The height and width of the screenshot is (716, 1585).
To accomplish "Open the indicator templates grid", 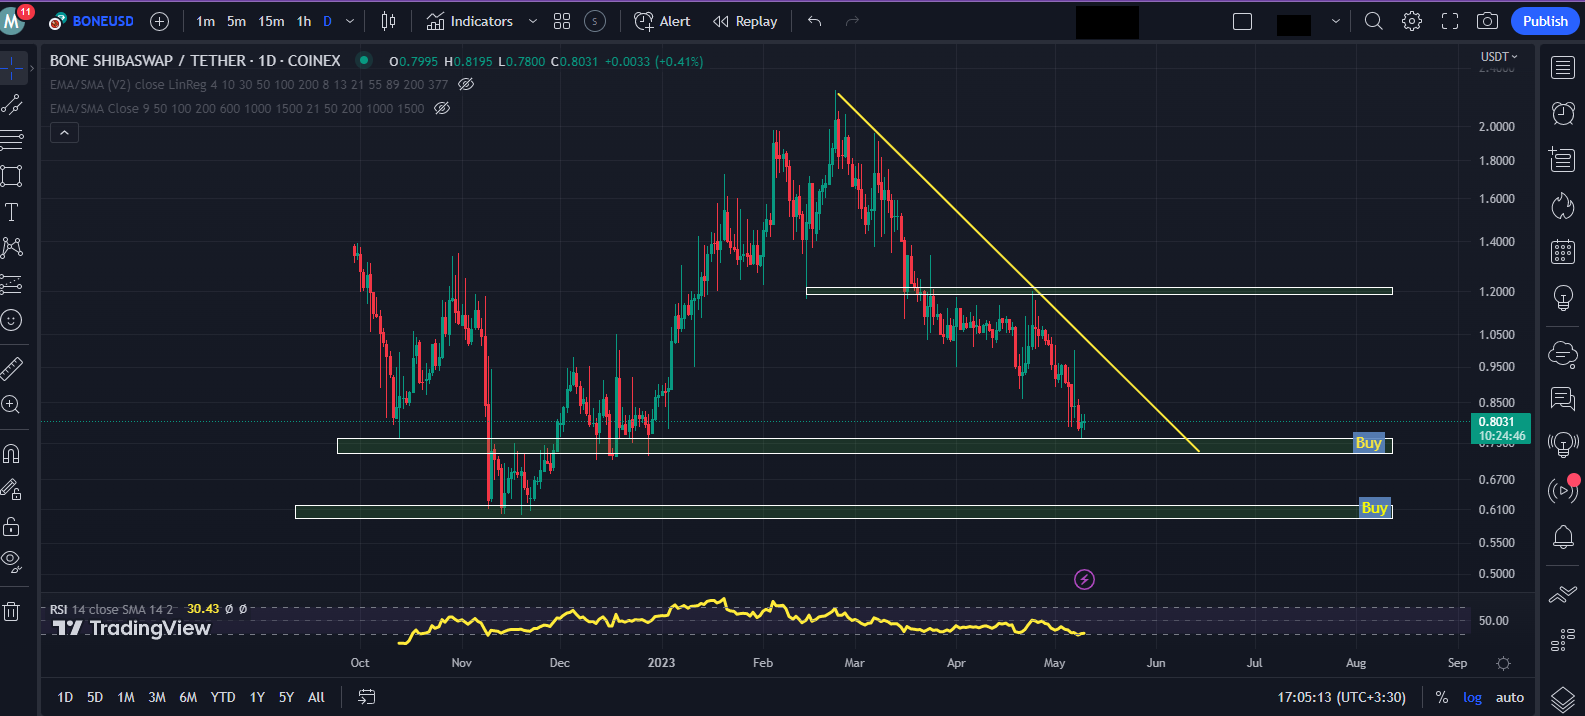I will click(562, 21).
